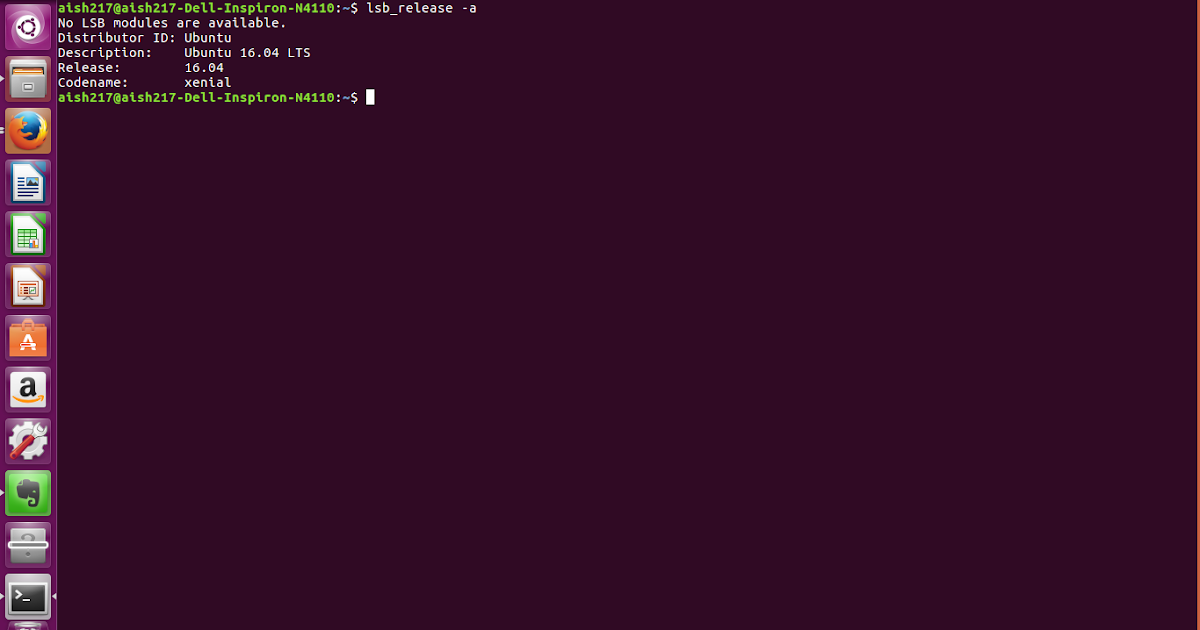
Task: Launch LibreOffice Writer from launcher
Action: pos(28,183)
